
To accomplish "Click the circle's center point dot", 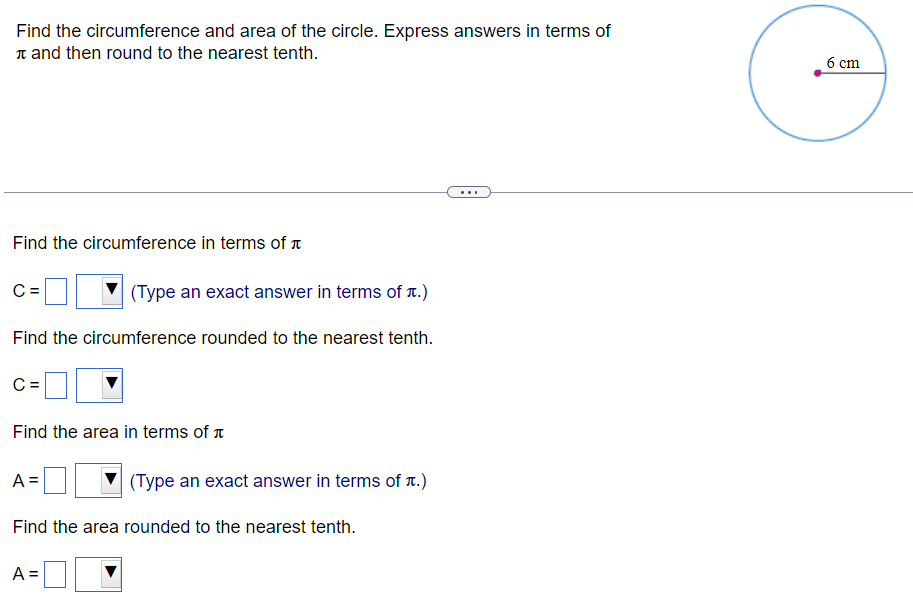I will pos(818,74).
